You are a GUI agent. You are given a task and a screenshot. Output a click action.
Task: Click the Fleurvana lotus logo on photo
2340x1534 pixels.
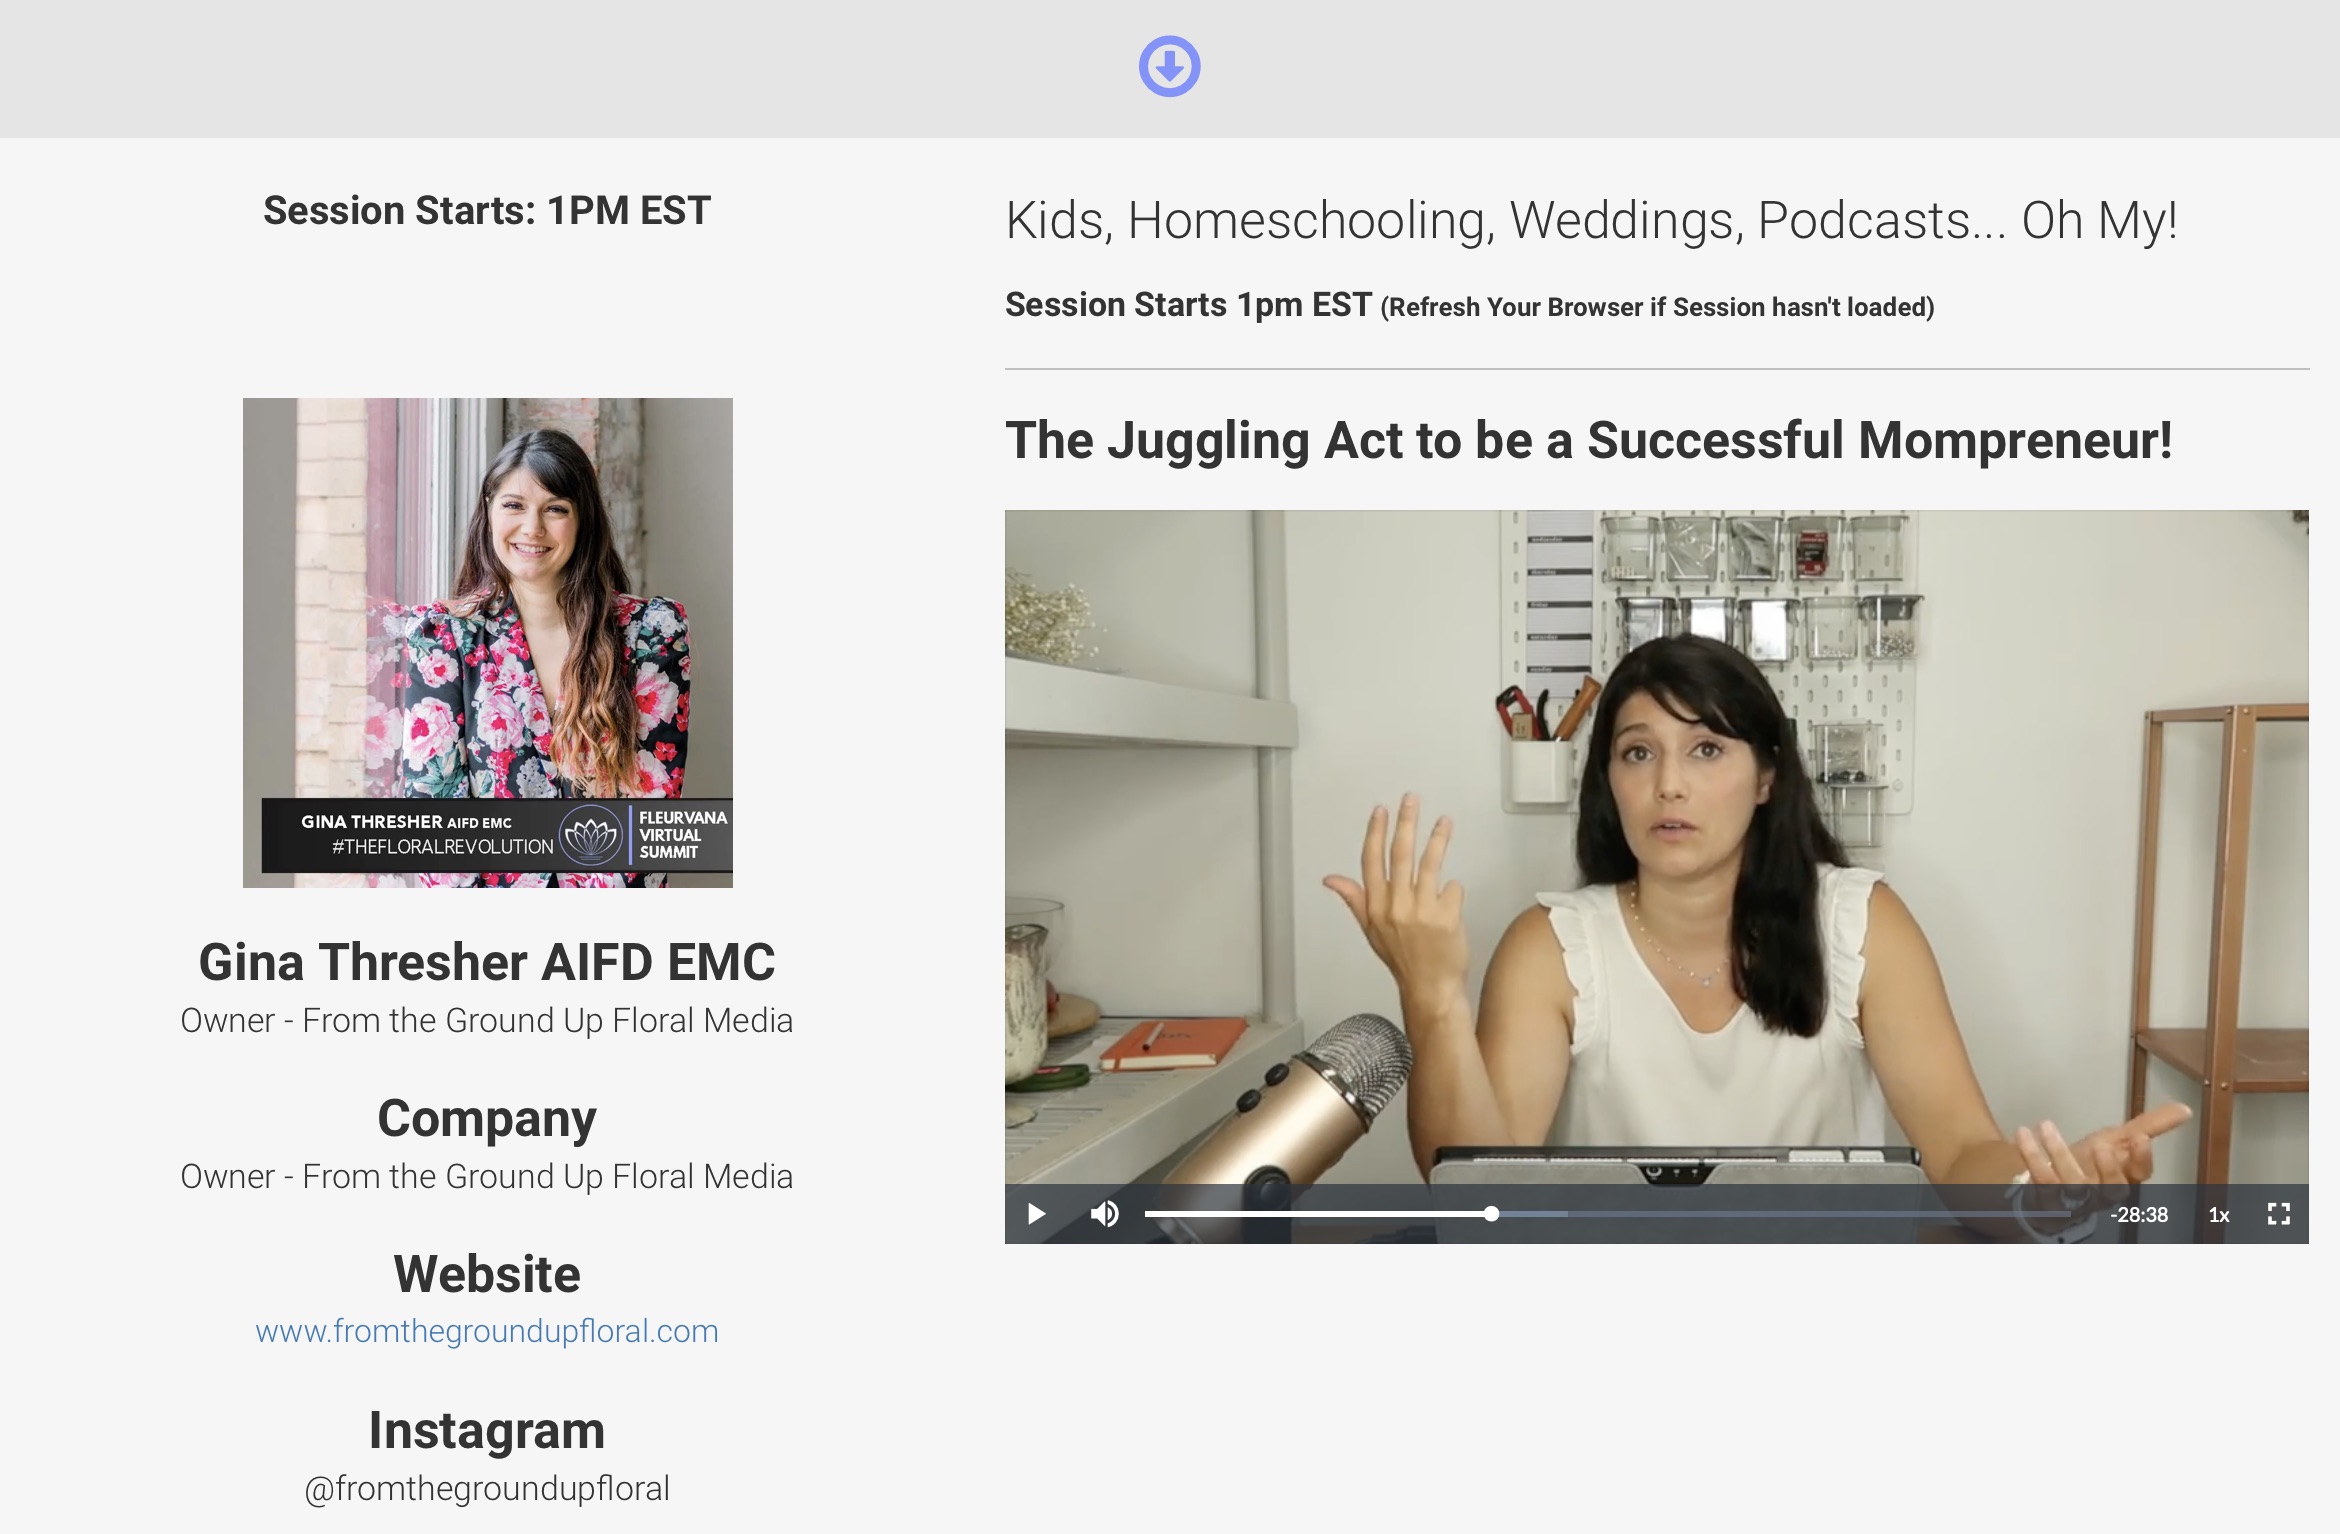coord(591,835)
